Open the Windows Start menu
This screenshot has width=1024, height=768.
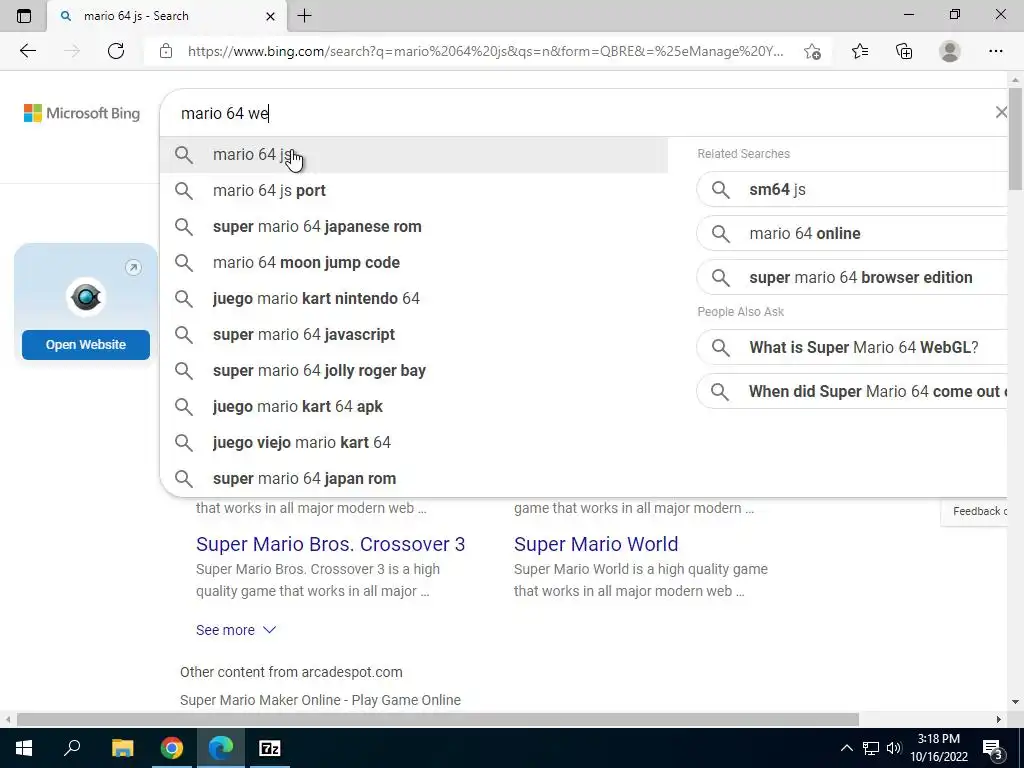(24, 748)
